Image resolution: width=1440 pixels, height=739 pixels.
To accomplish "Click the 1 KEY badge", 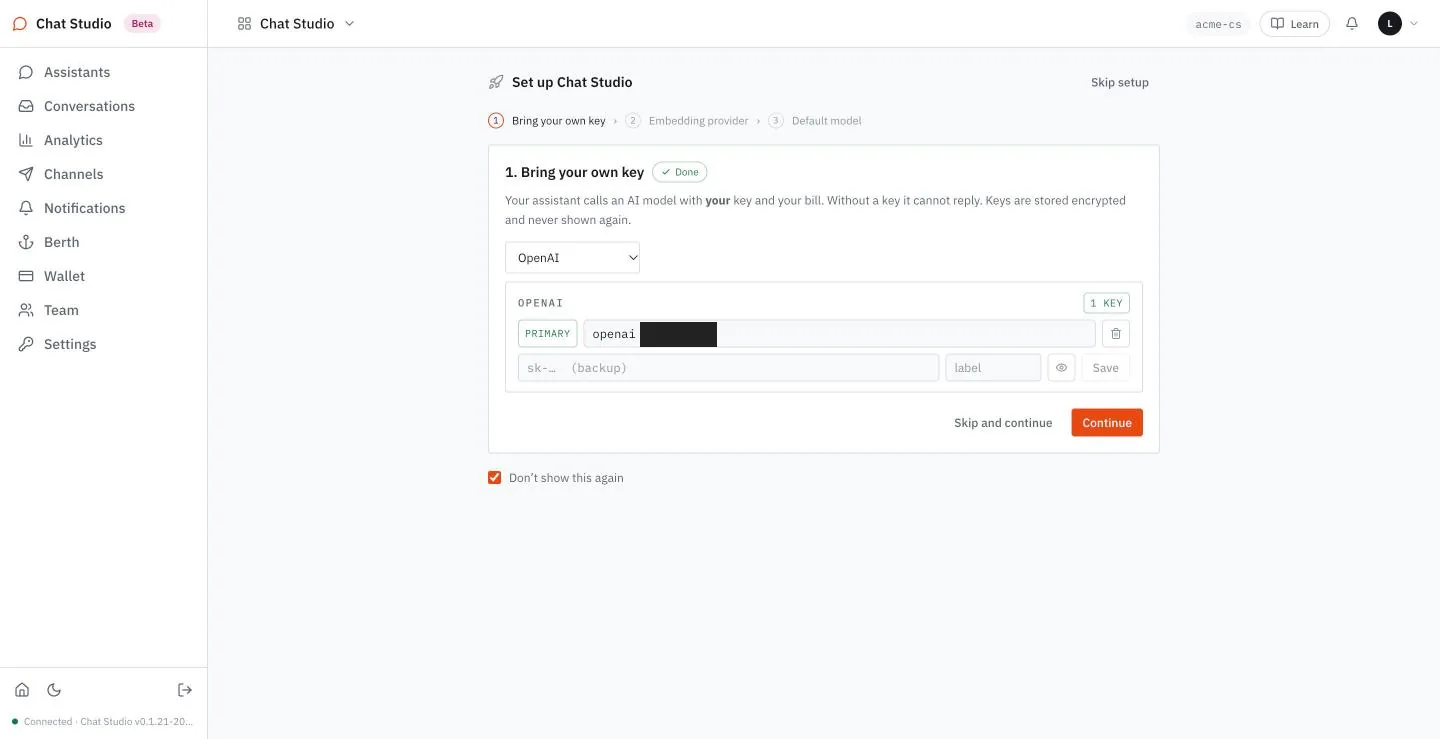I will coord(1106,303).
